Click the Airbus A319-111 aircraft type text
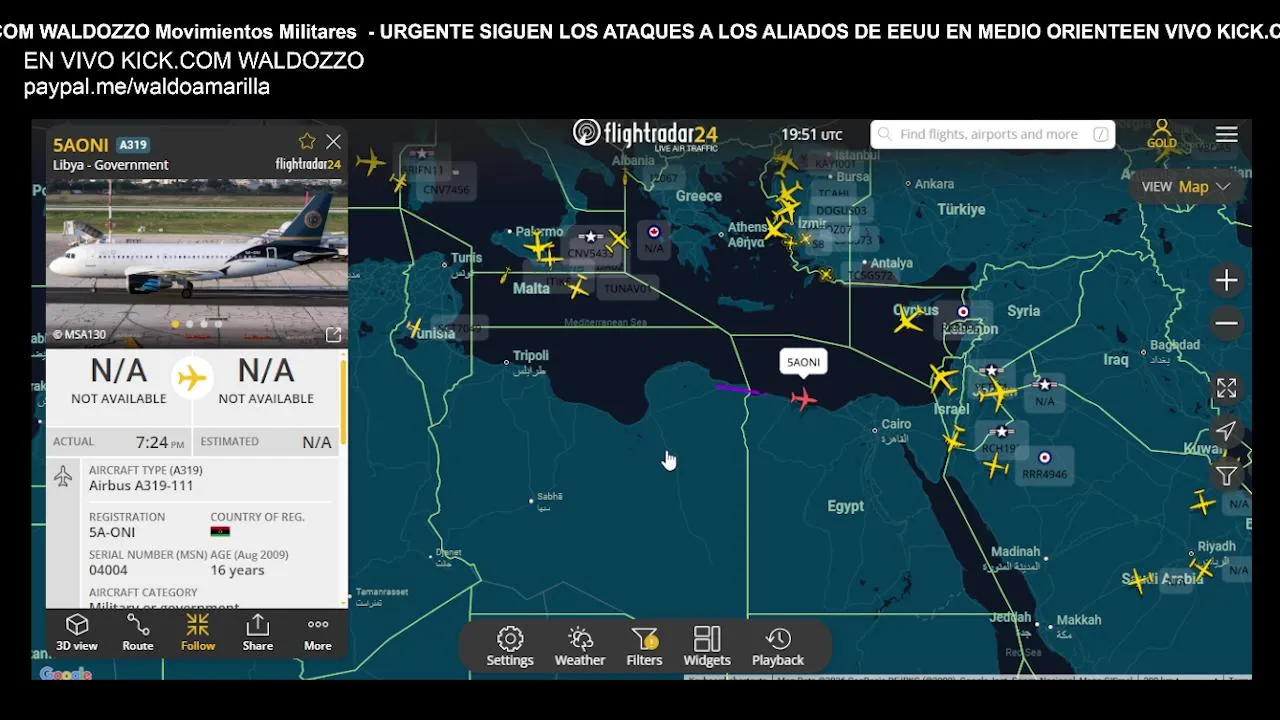The height and width of the screenshot is (720, 1280). [x=141, y=486]
